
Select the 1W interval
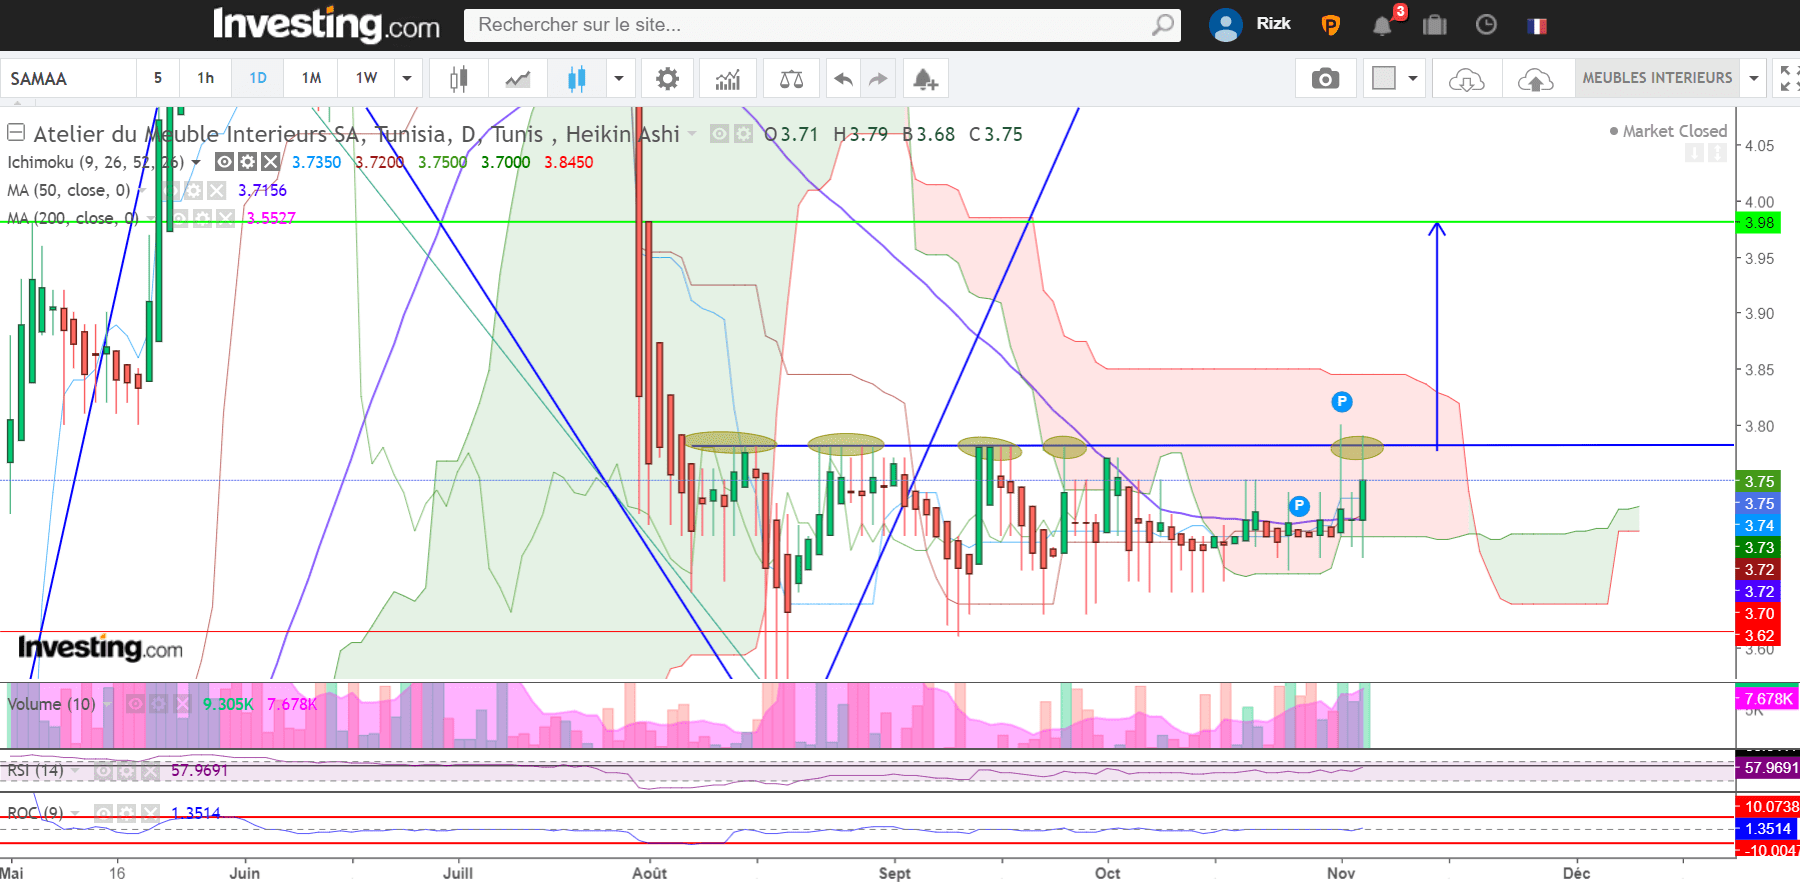click(366, 78)
